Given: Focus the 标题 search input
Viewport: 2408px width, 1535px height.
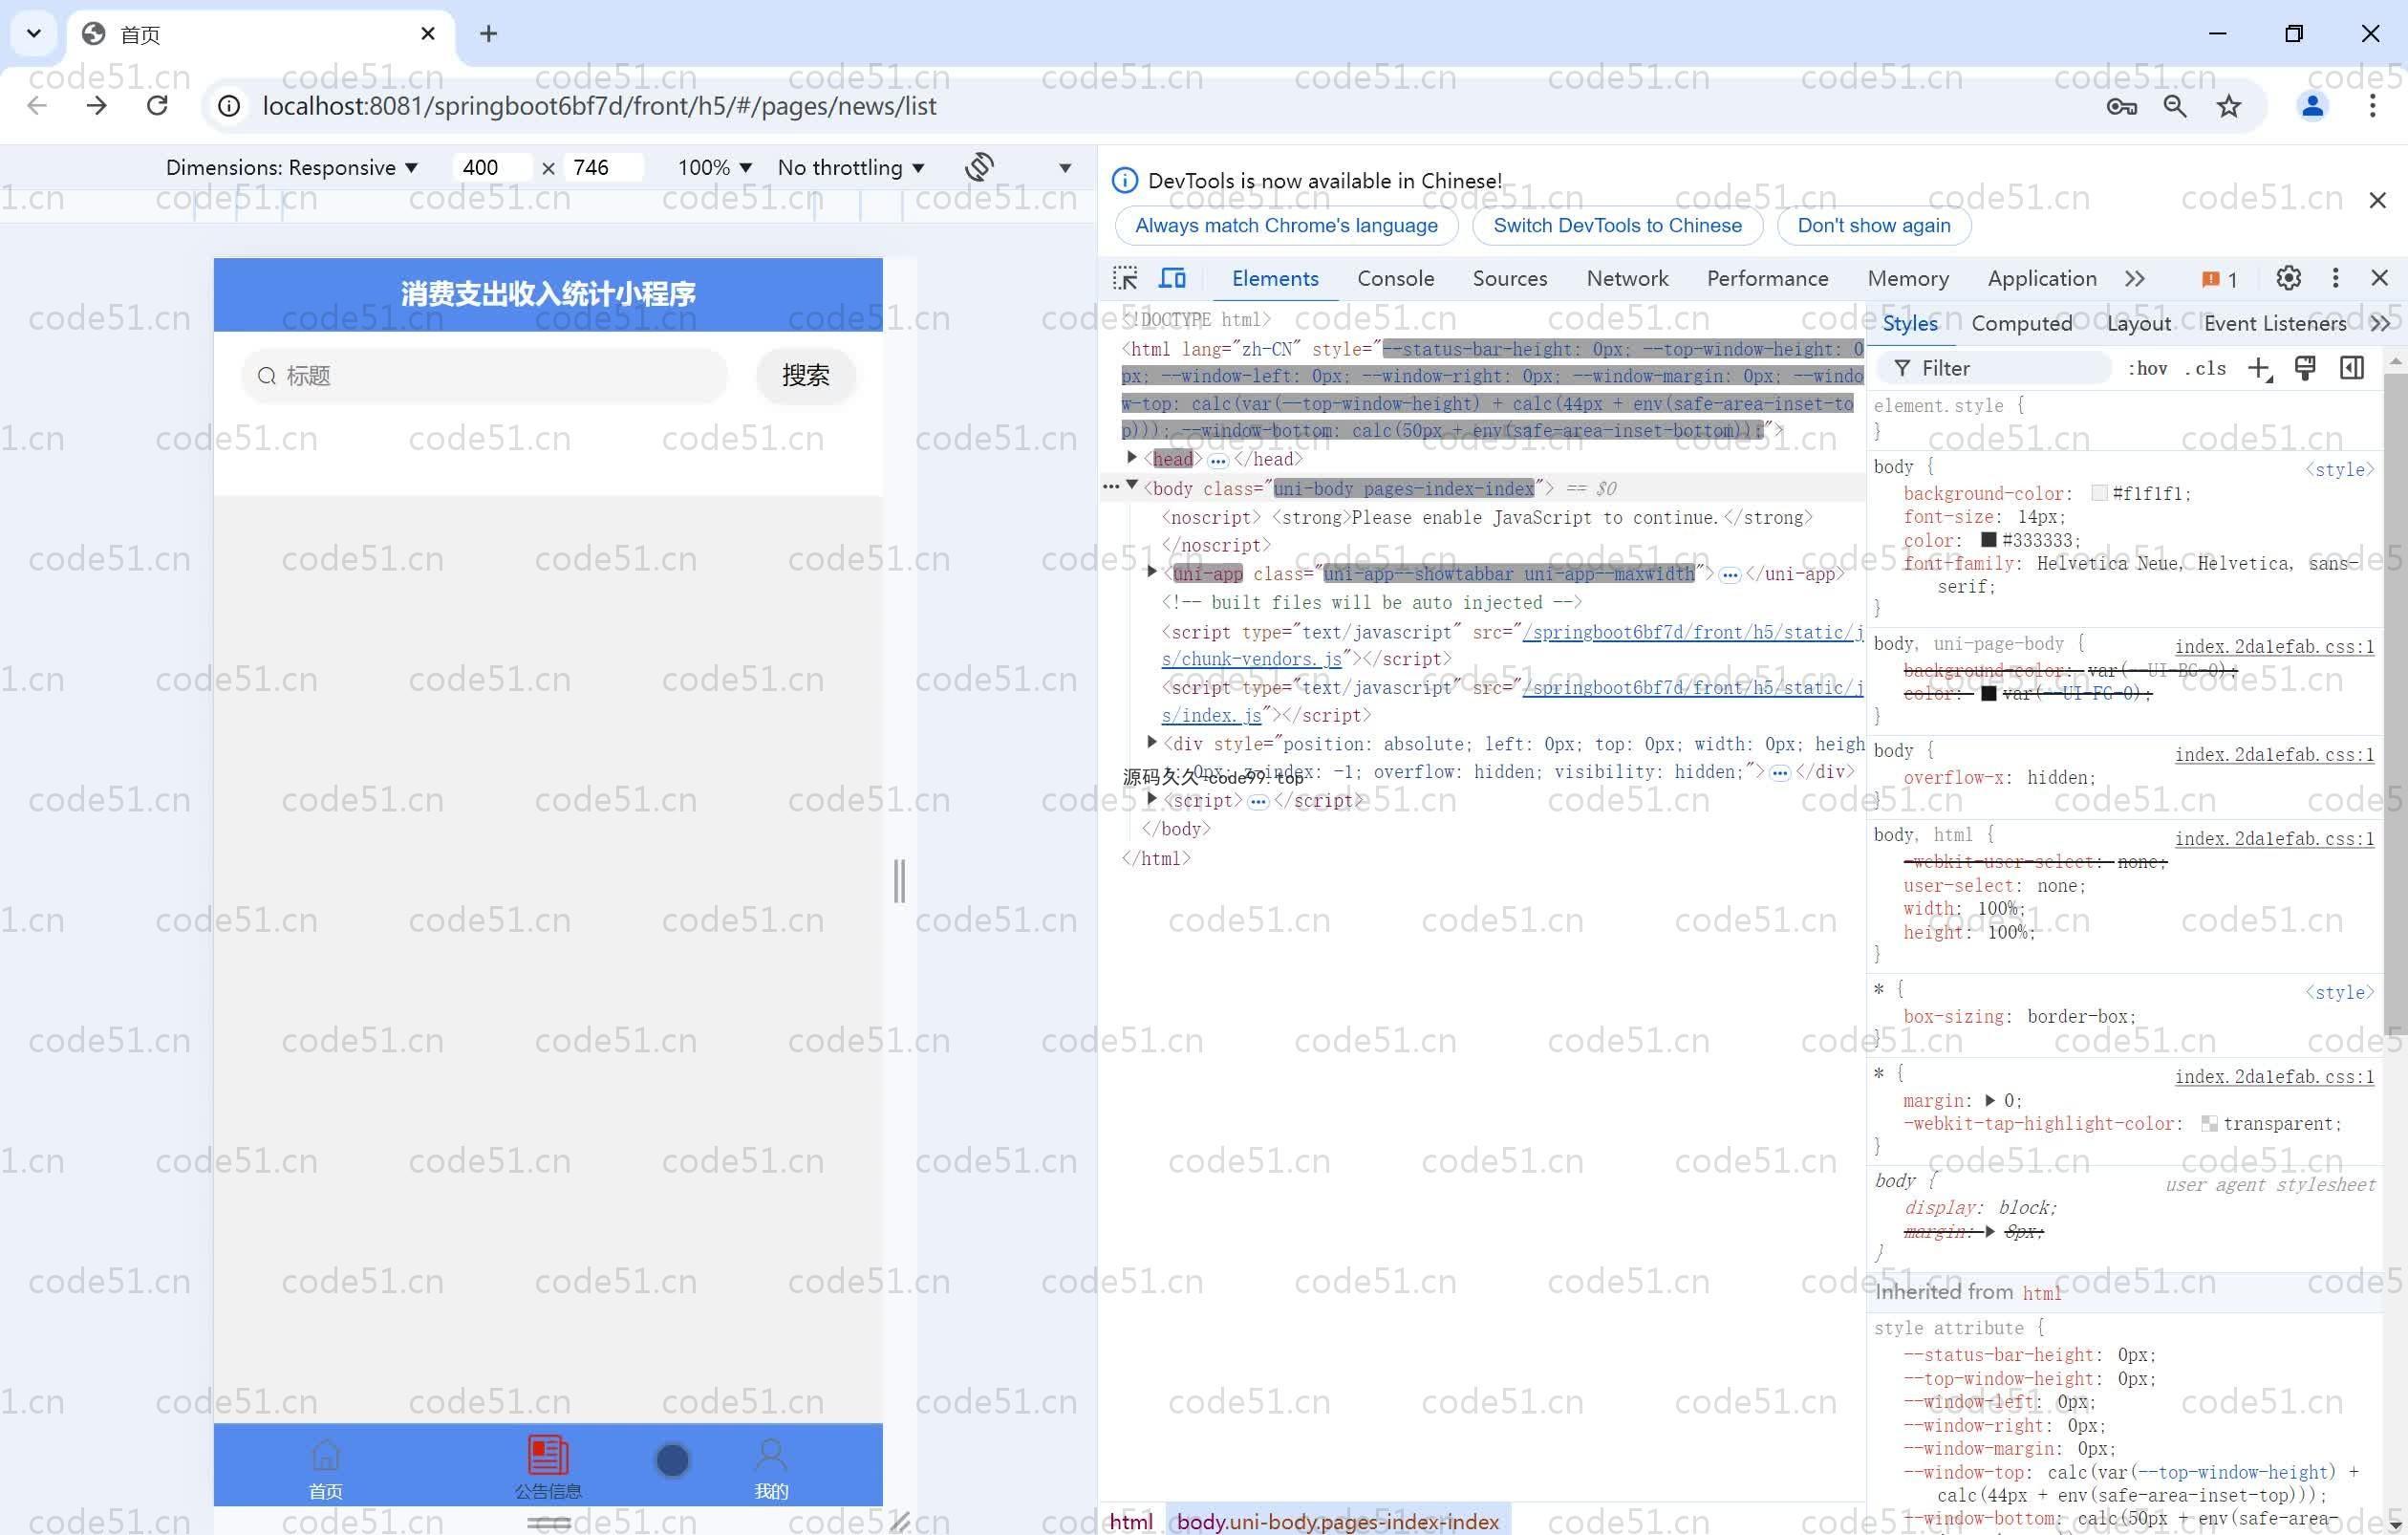Looking at the screenshot, I should click(485, 376).
